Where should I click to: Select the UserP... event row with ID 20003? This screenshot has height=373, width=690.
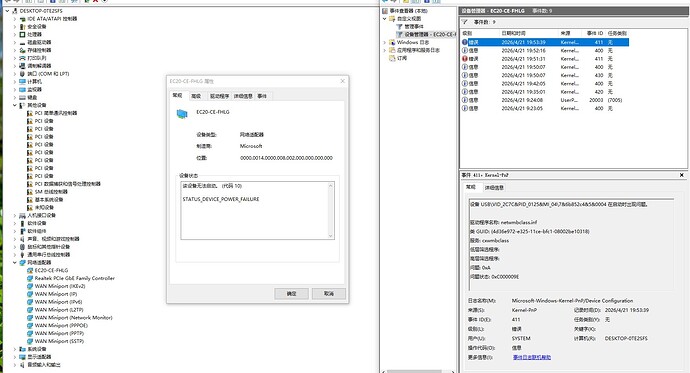[x=545, y=100]
